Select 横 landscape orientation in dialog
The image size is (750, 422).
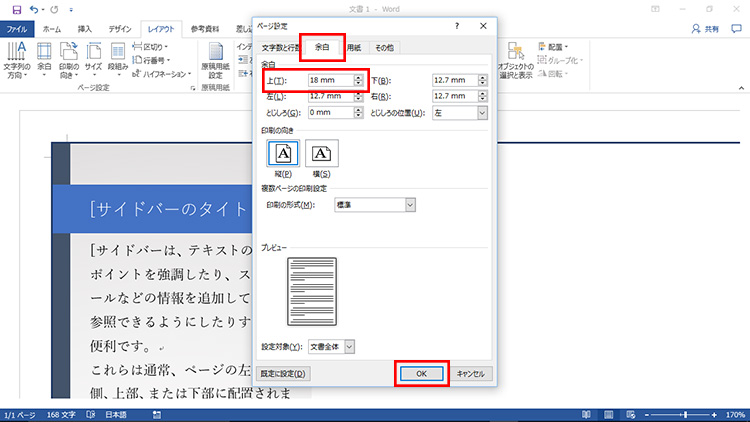(x=322, y=153)
